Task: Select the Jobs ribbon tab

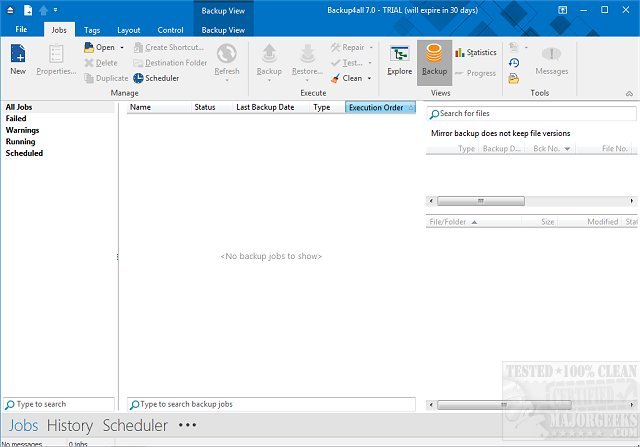Action: [x=59, y=30]
